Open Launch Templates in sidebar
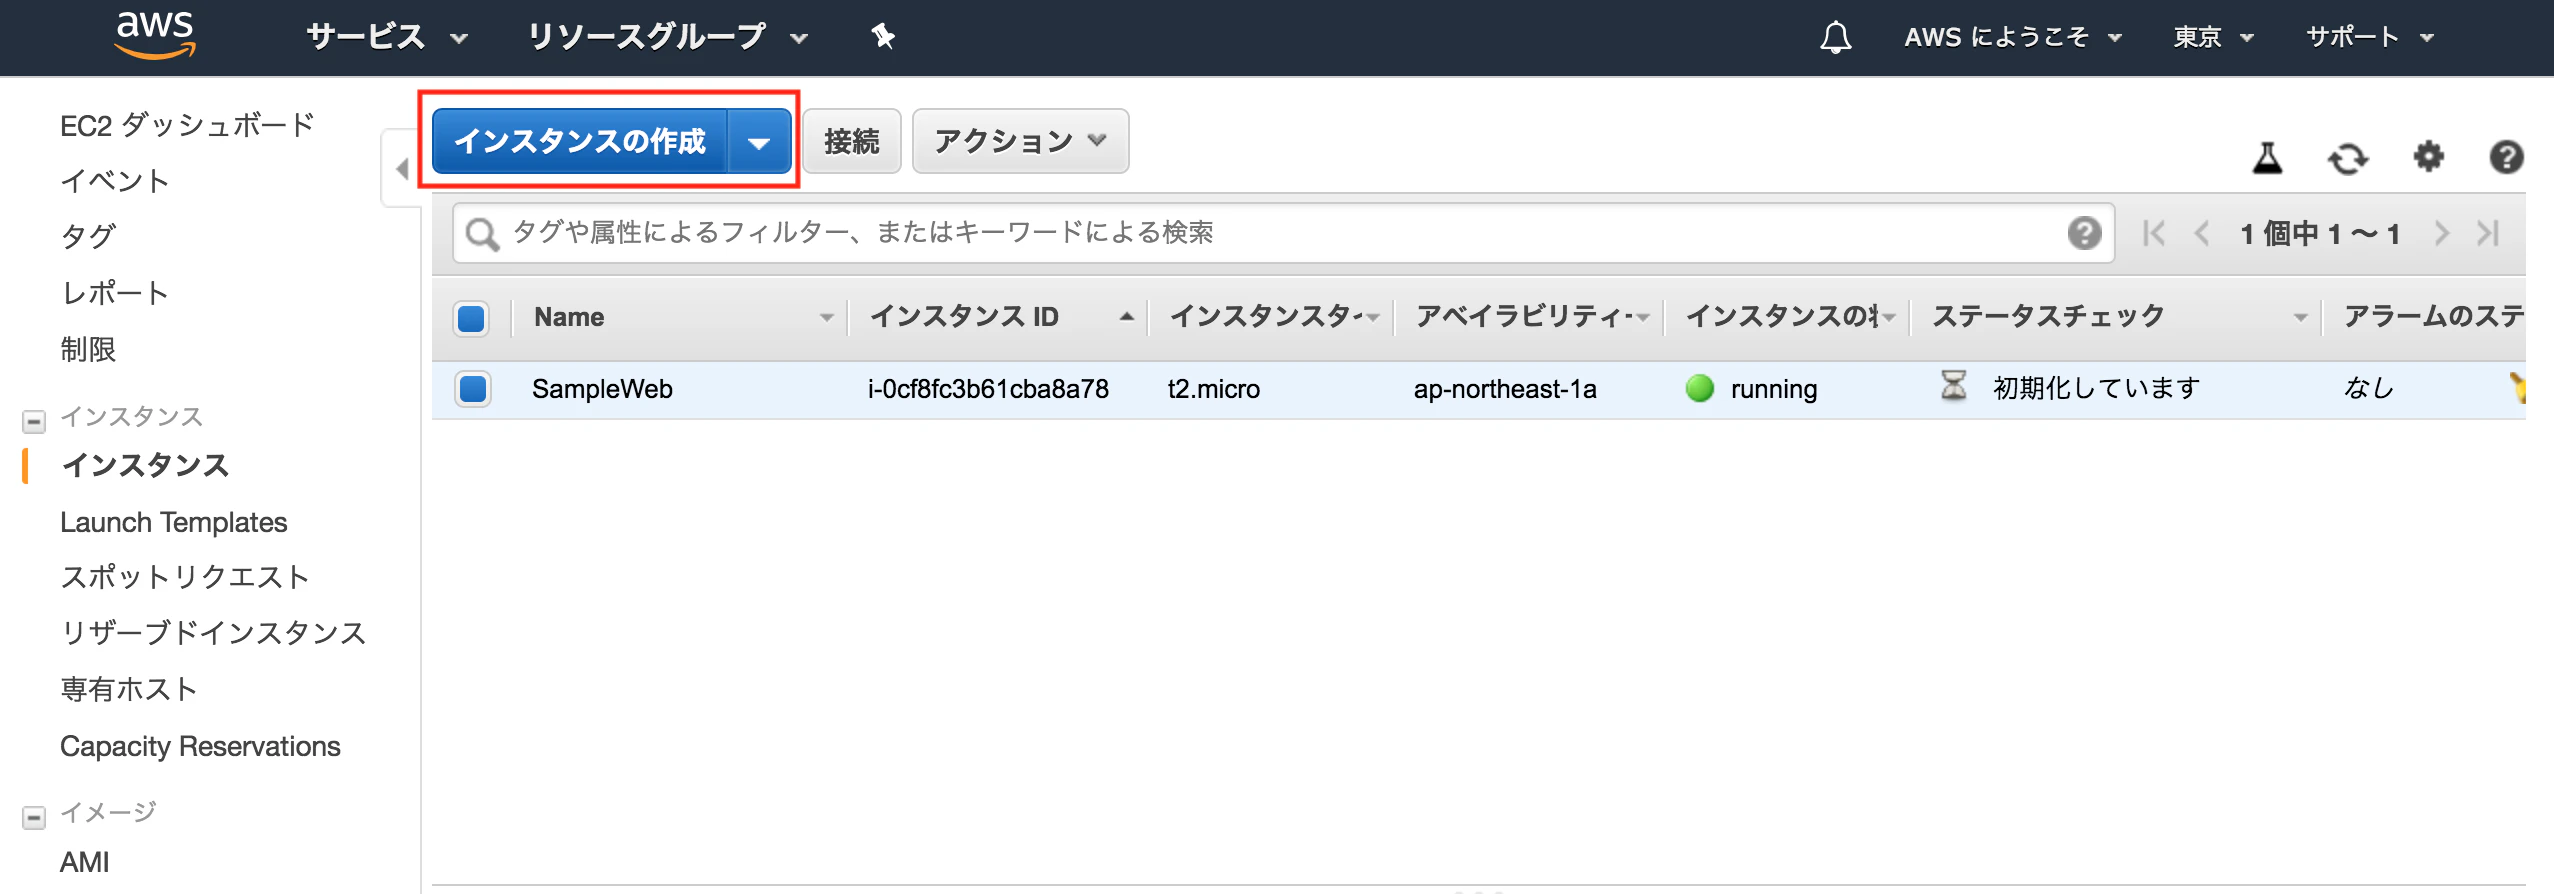 click(174, 522)
